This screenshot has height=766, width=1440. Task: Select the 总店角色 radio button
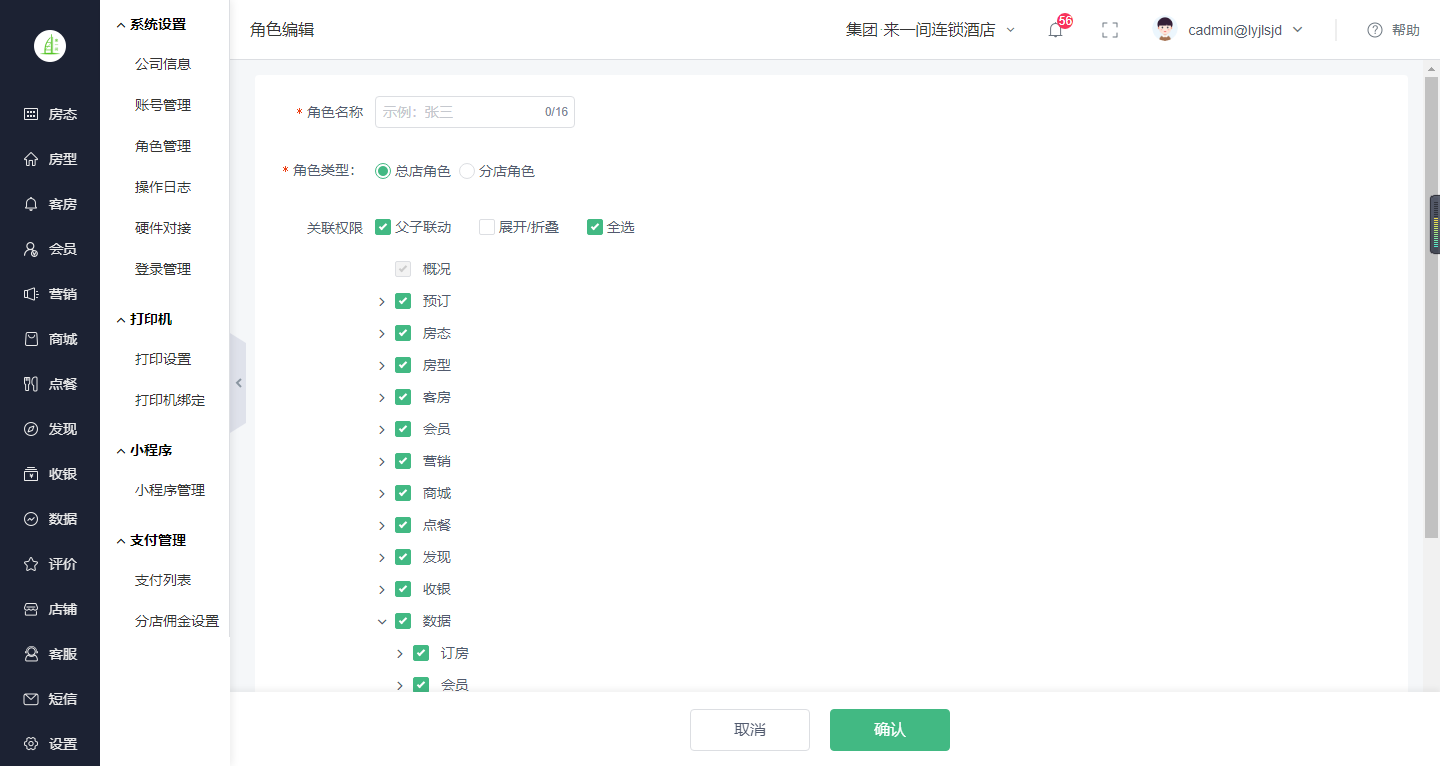(383, 171)
